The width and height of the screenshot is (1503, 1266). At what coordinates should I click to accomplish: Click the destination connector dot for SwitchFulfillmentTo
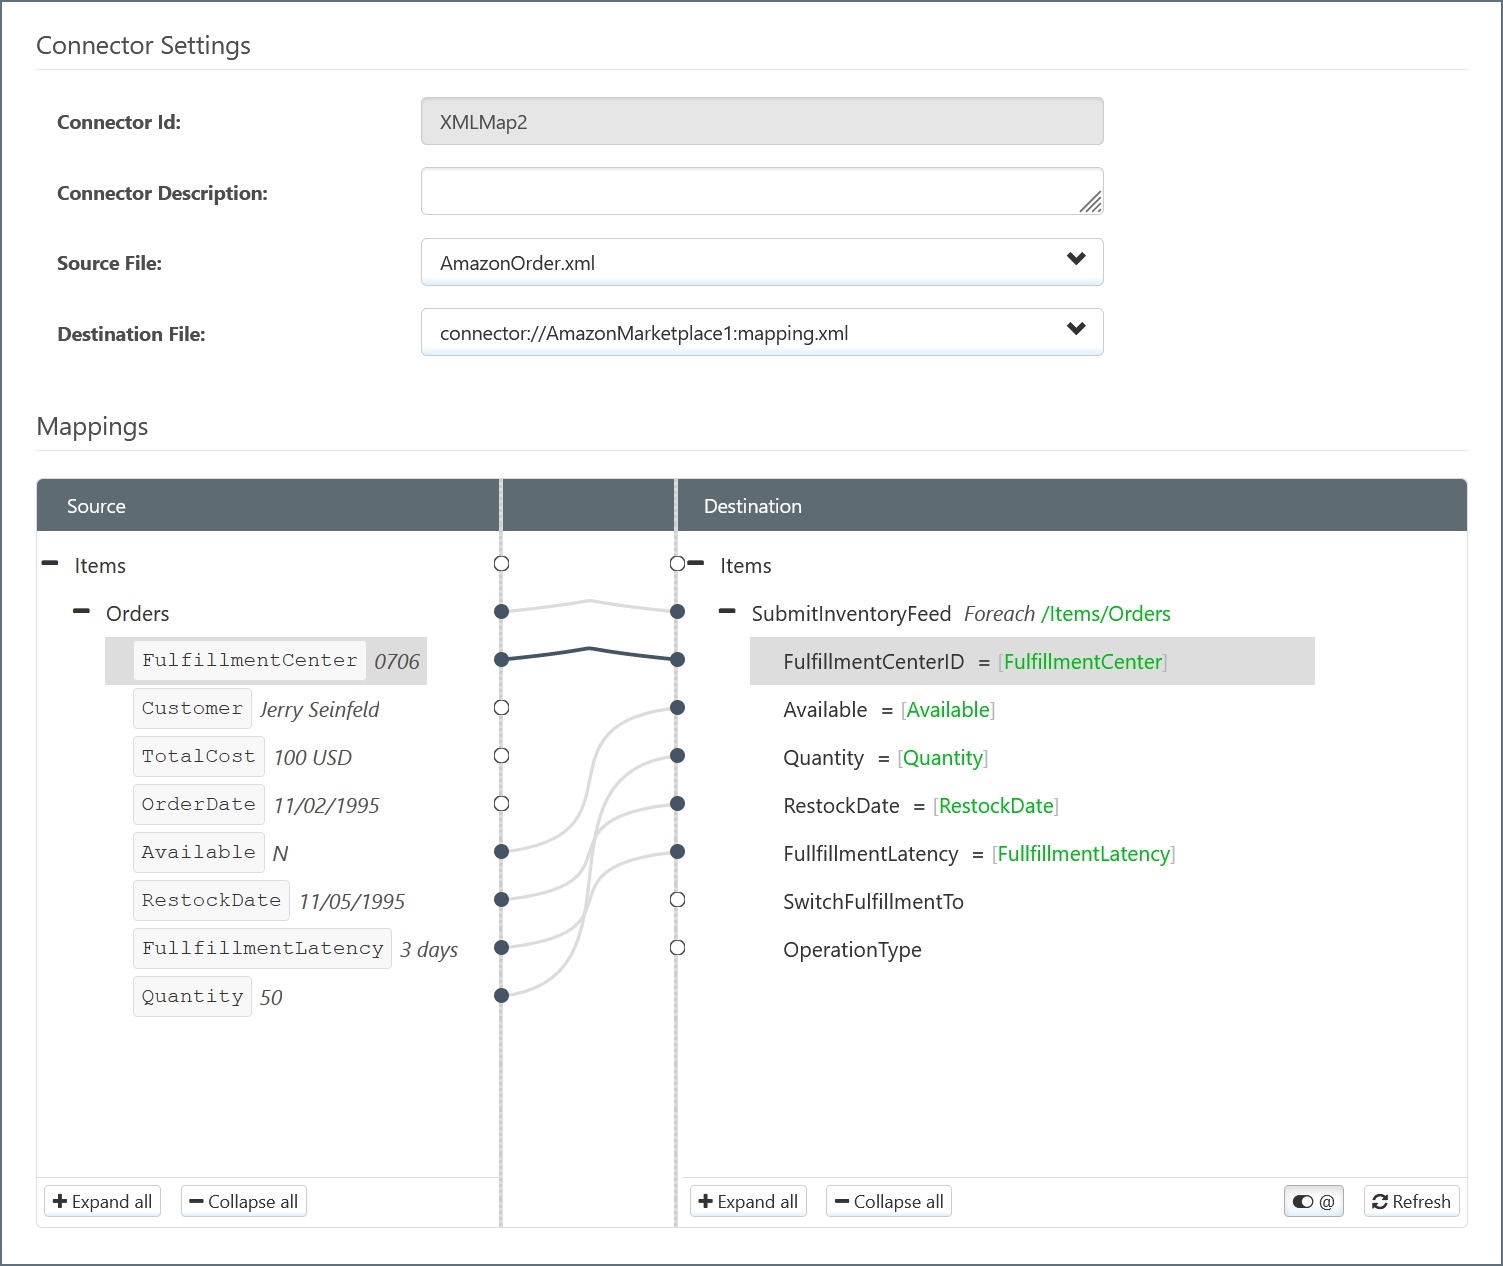(677, 900)
